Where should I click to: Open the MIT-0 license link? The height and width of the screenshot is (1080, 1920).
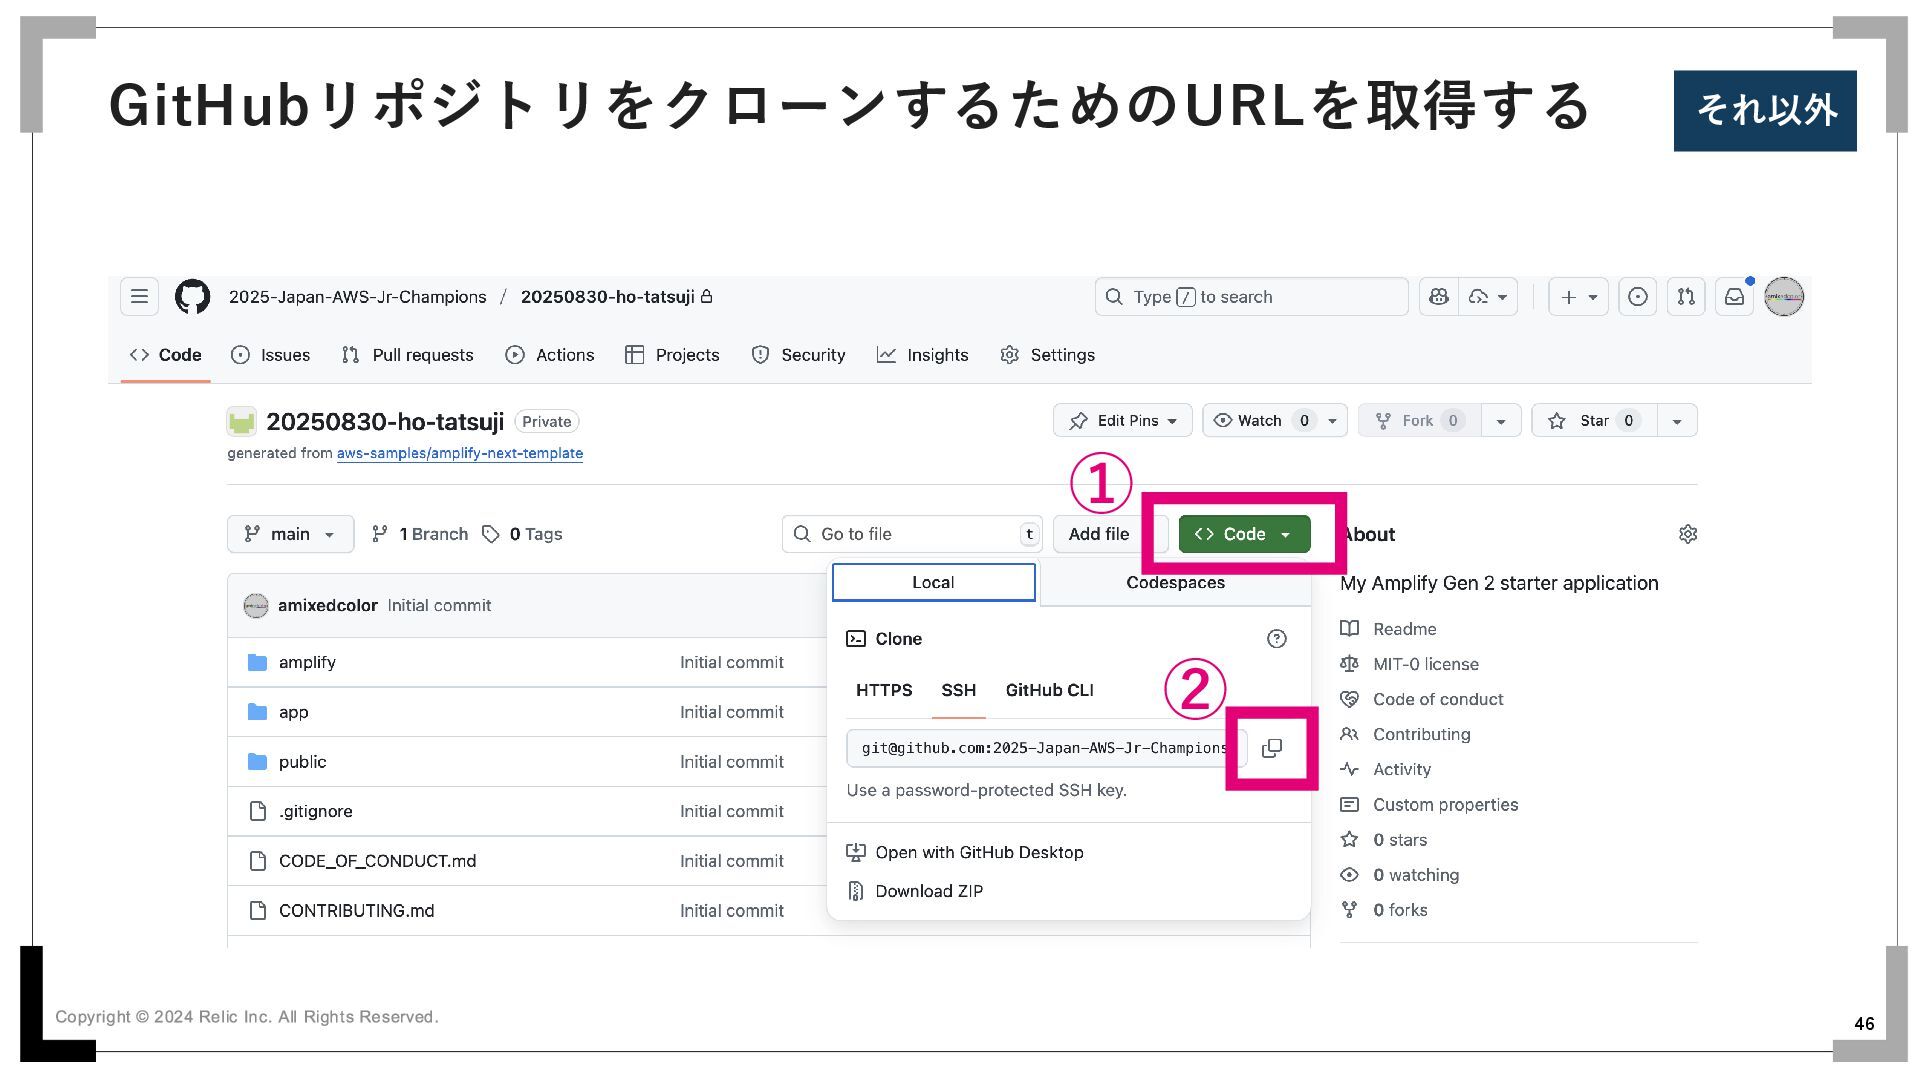(x=1409, y=664)
